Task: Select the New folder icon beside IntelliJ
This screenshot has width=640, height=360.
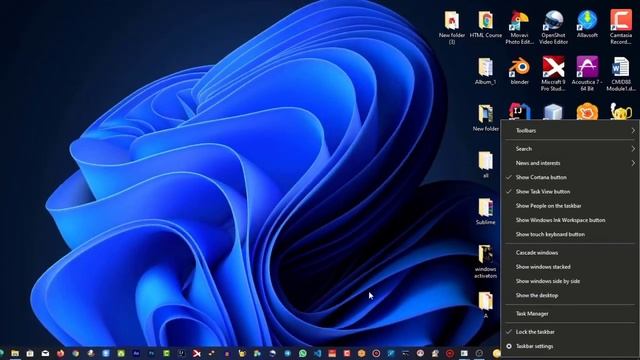Action: 485,118
